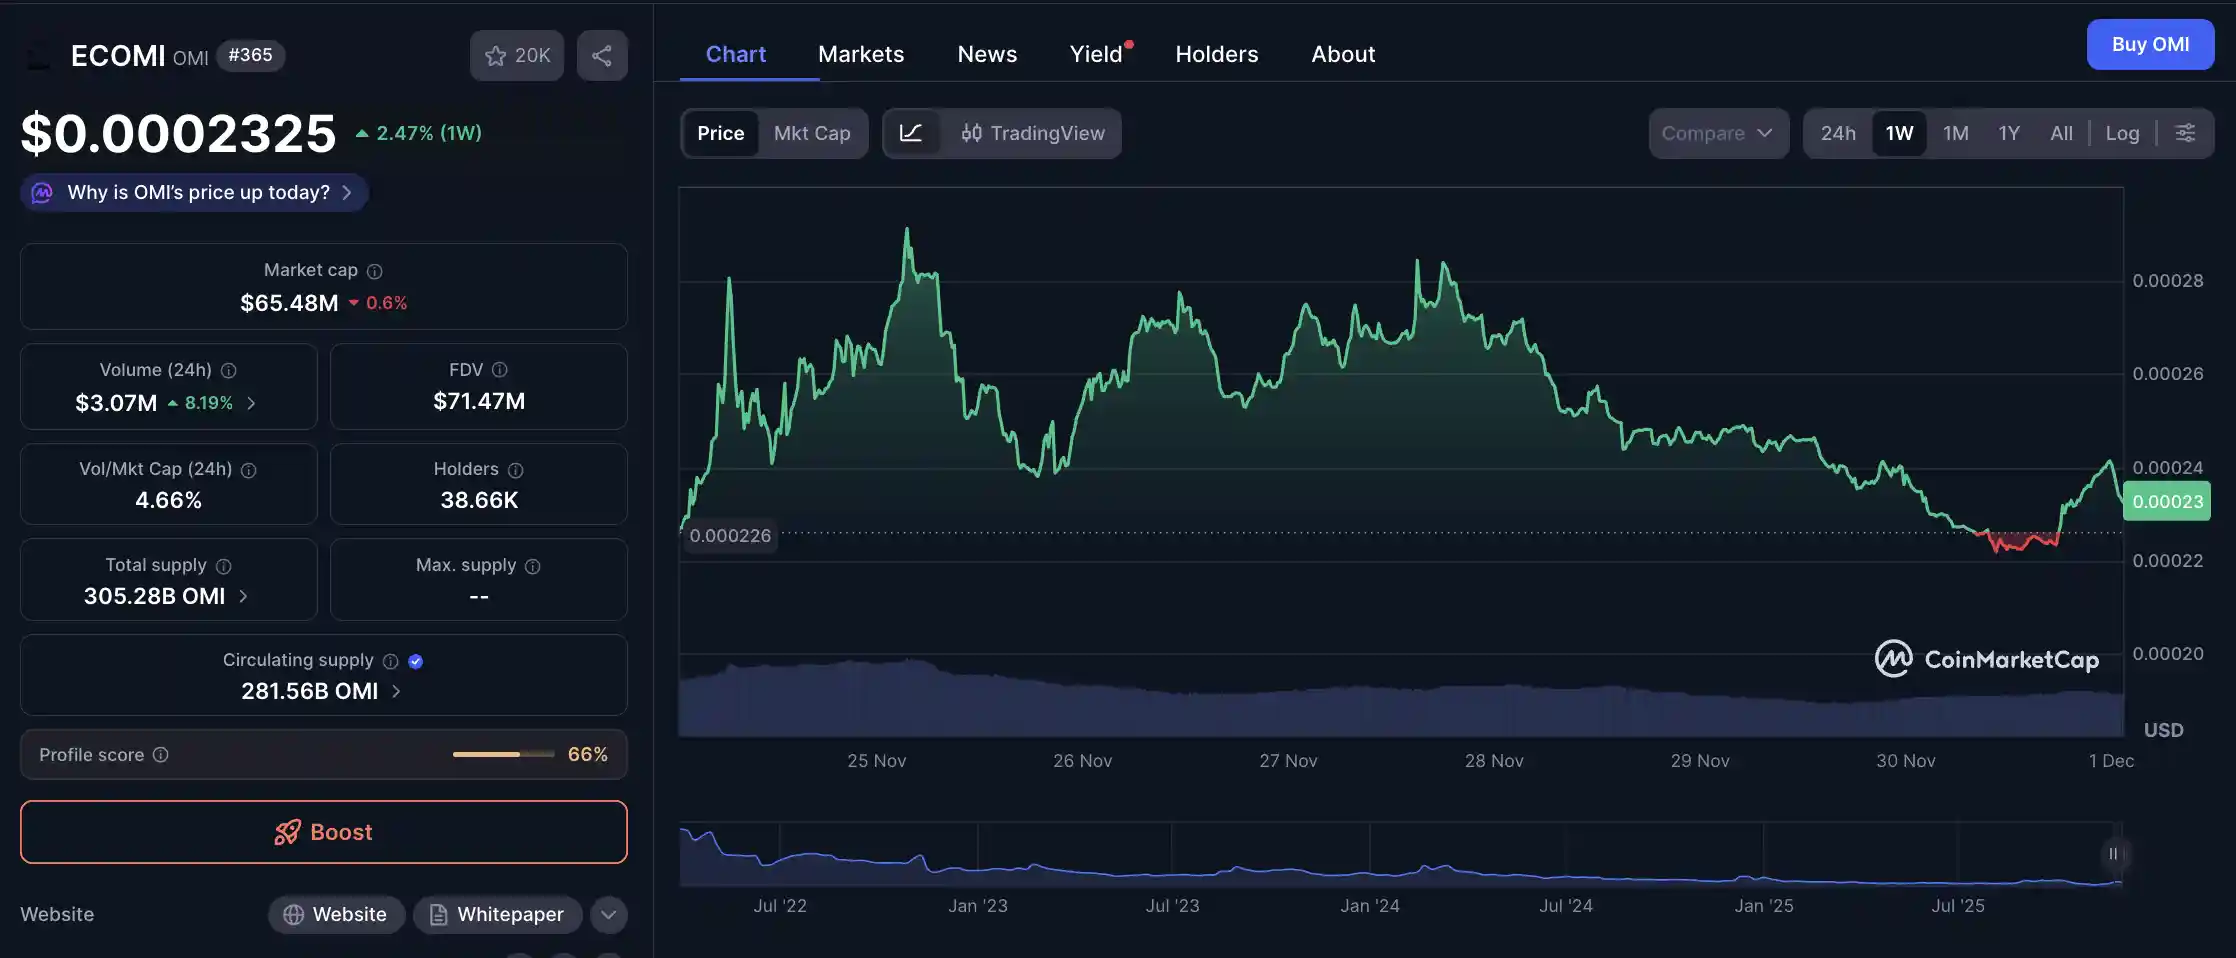Click the CoinMarketCap logo watermark

pos(1986,658)
